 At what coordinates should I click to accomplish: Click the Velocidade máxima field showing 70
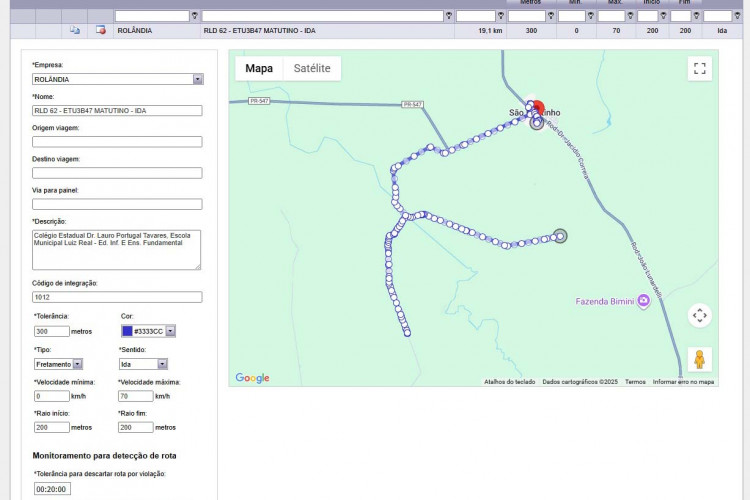pos(135,396)
